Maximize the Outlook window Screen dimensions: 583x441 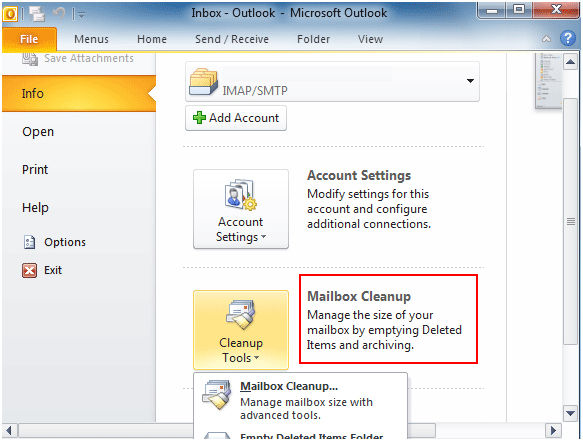coord(519,10)
